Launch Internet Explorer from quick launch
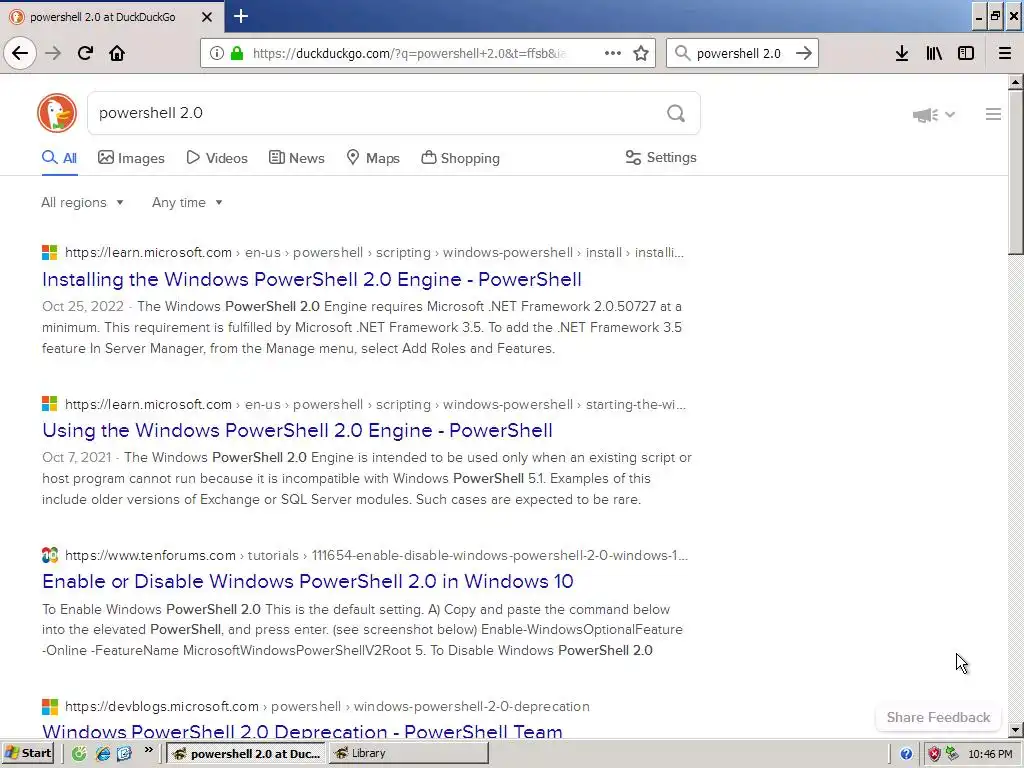Image resolution: width=1024 pixels, height=768 pixels. (103, 754)
